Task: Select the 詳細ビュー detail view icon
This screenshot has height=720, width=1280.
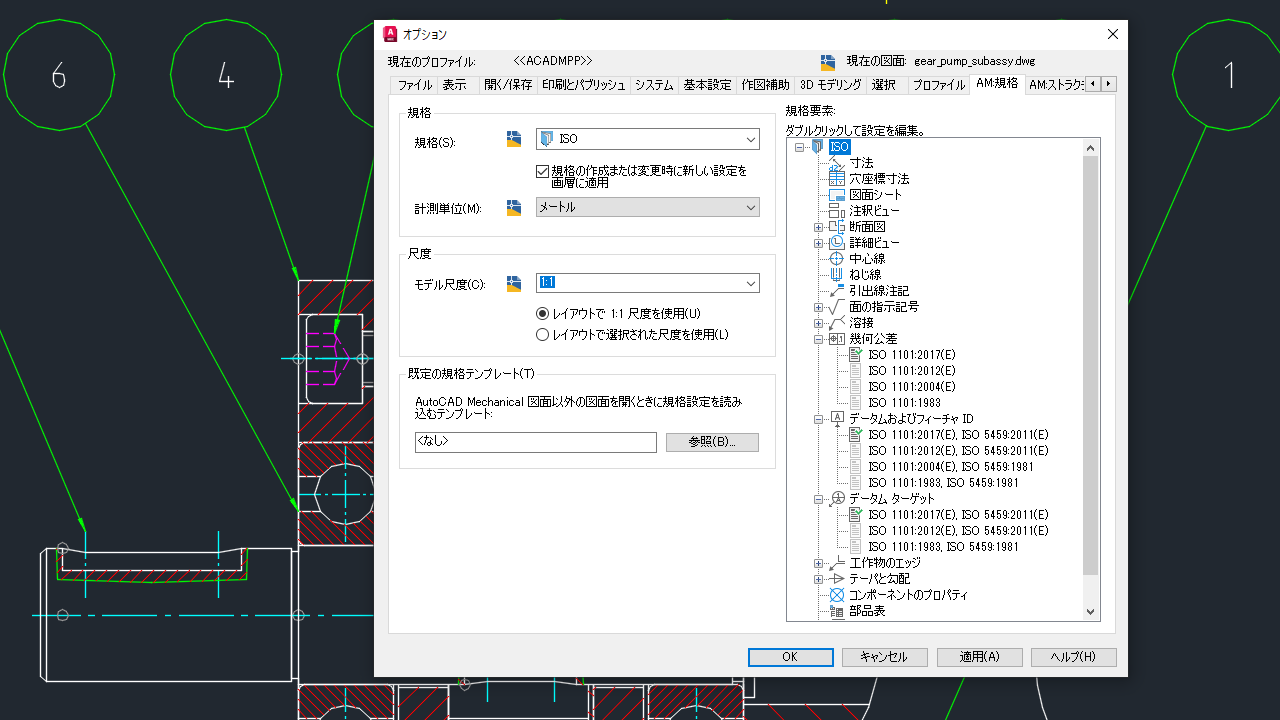Action: point(837,243)
